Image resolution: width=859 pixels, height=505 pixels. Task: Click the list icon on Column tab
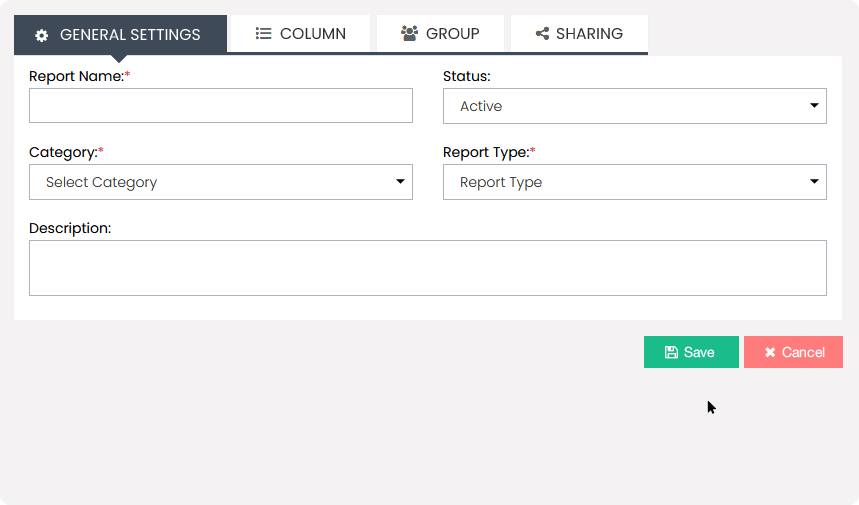pos(263,33)
